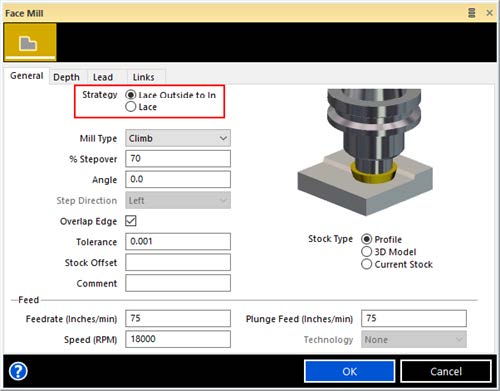
Task: Open the Step Direction dropdown
Action: [x=178, y=200]
